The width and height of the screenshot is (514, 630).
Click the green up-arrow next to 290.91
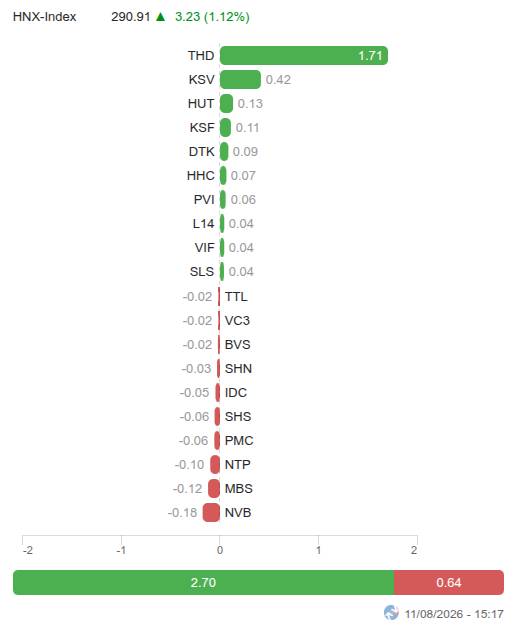[x=160, y=16]
